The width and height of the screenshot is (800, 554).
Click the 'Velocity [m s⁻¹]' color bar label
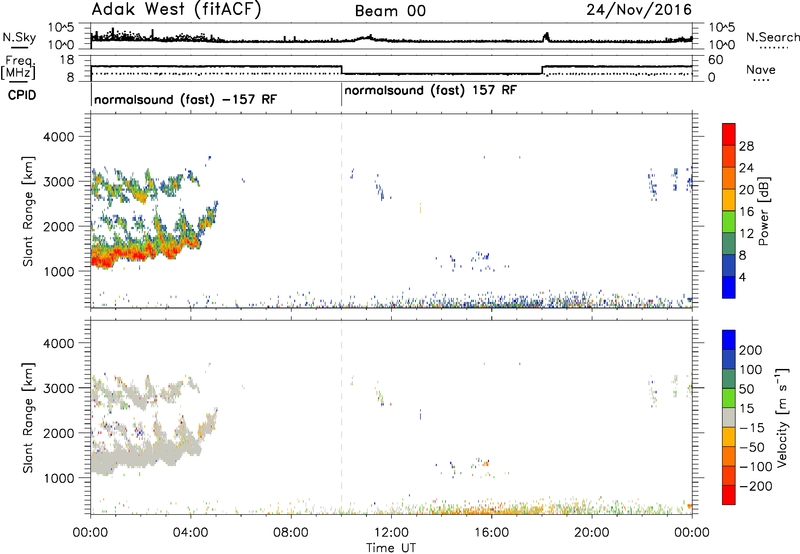[782, 417]
